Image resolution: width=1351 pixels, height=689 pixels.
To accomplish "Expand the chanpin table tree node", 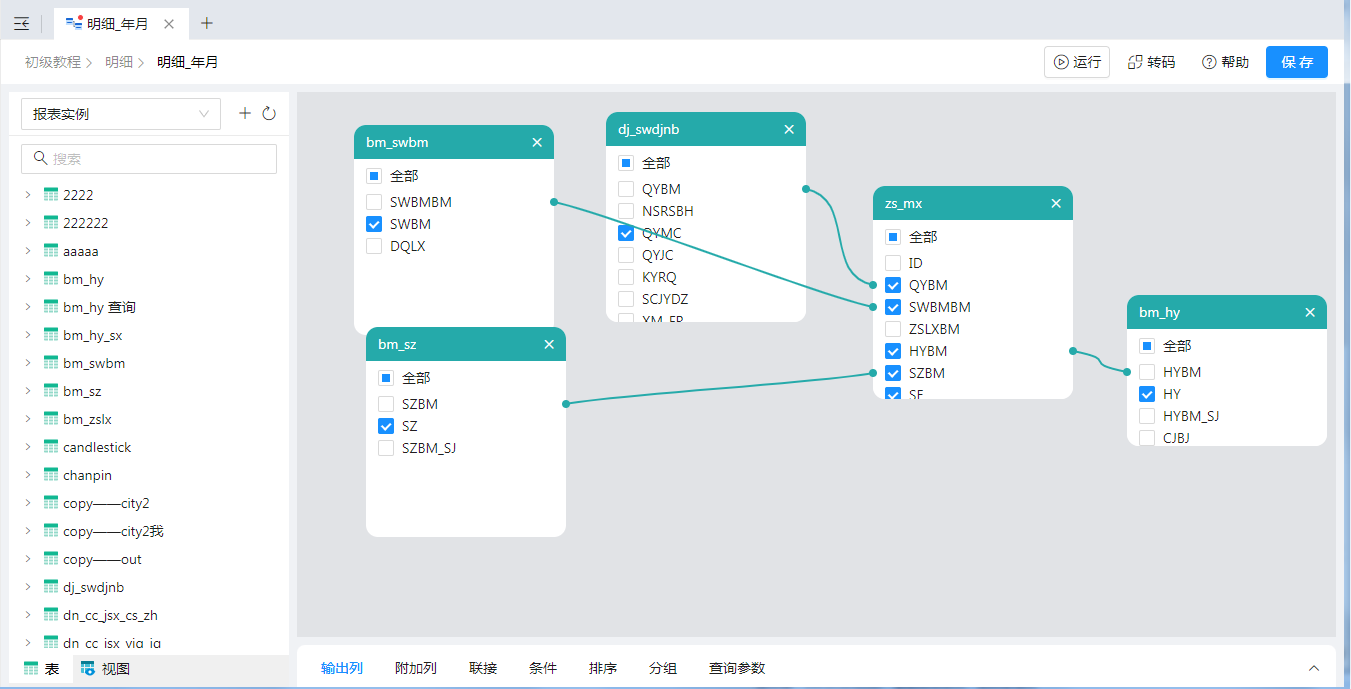I will (28, 475).
